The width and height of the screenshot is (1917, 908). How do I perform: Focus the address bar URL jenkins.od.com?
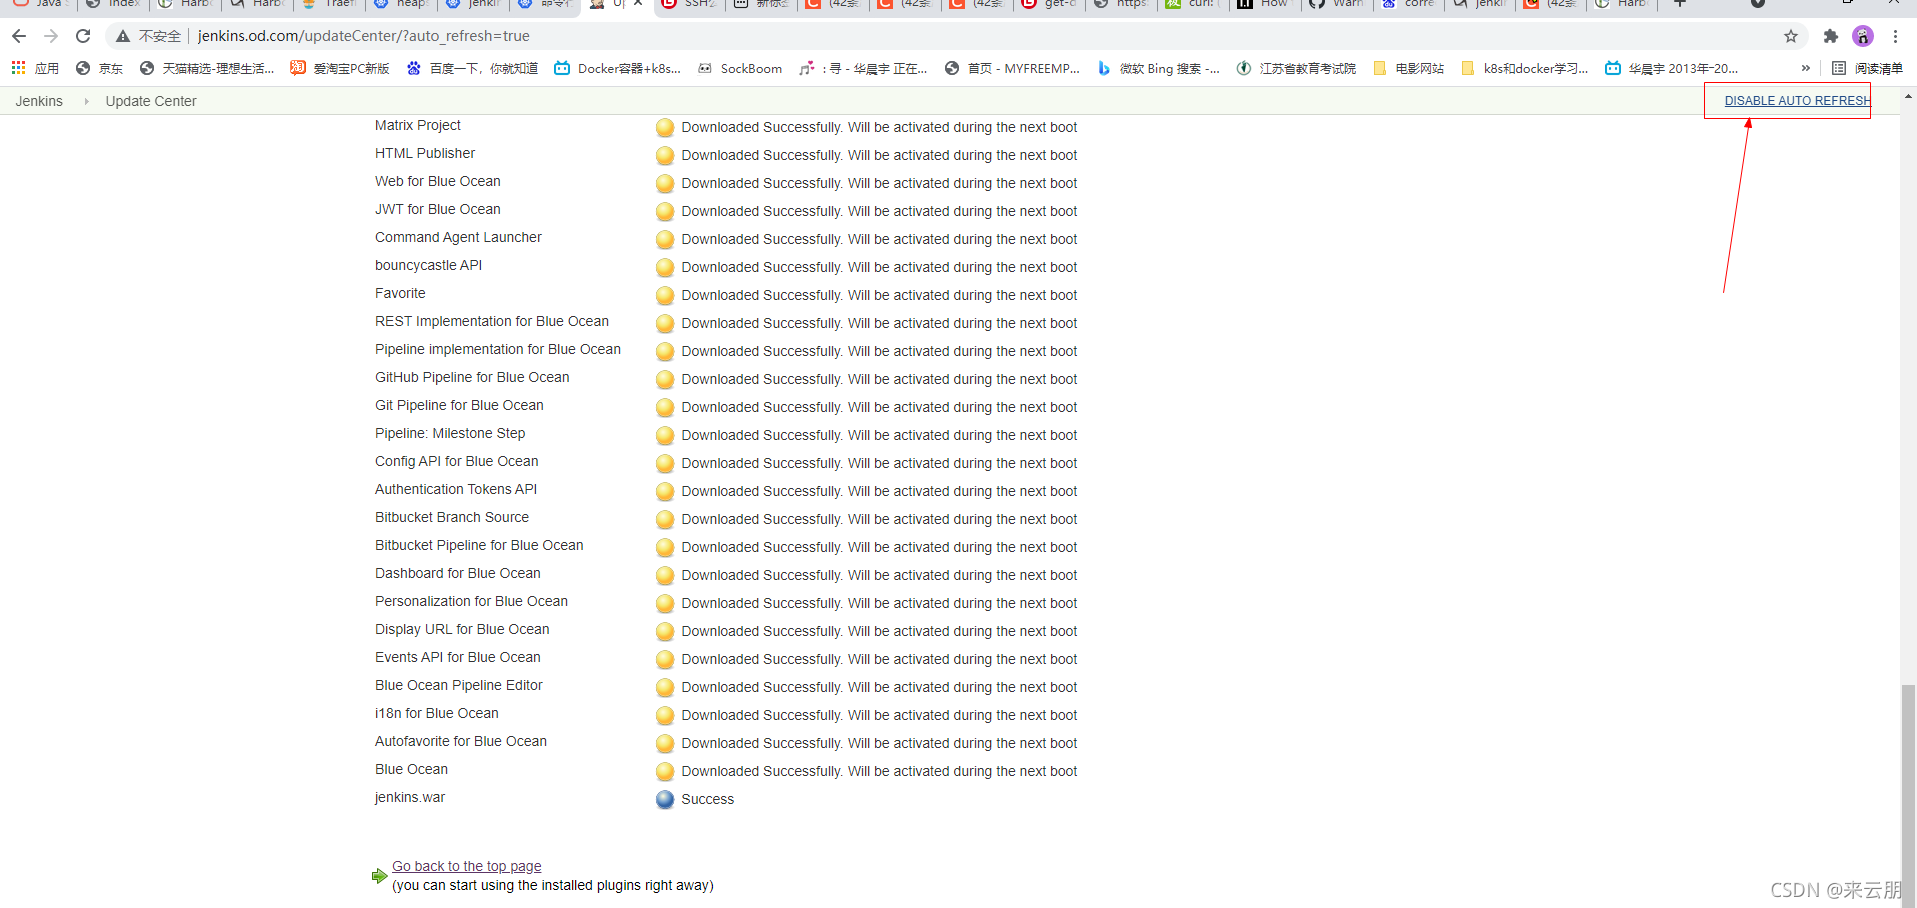tap(363, 36)
